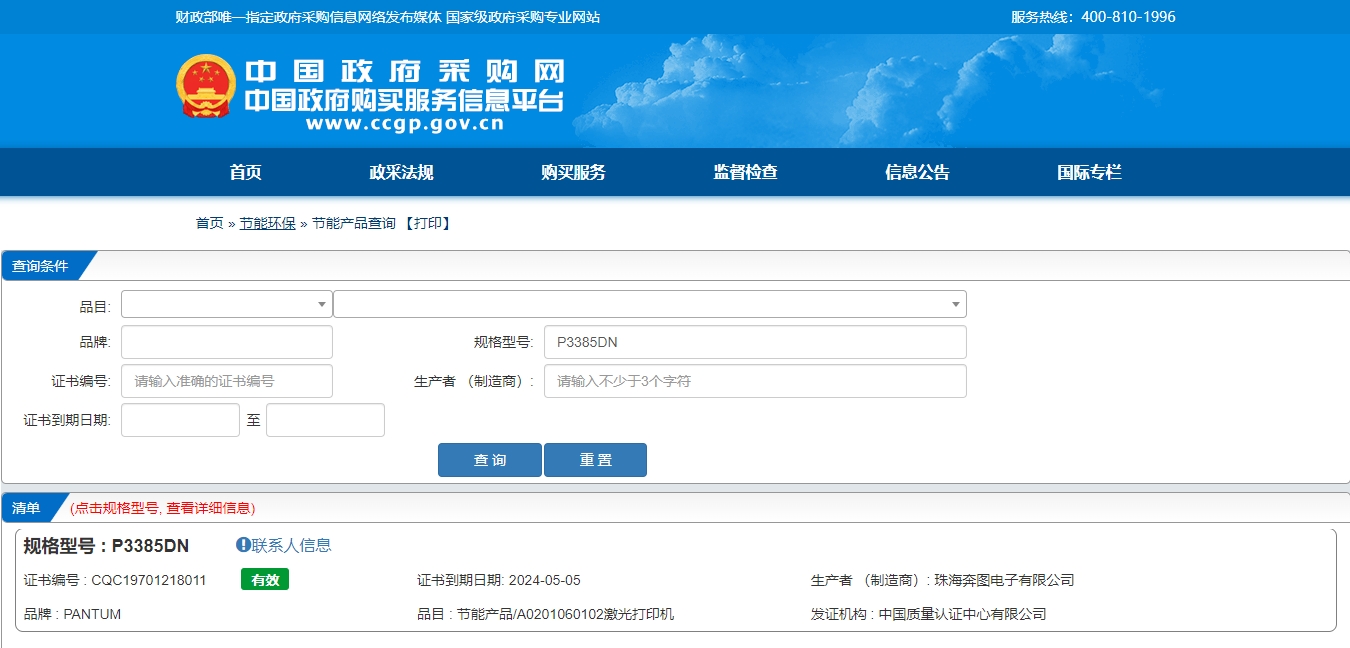The height and width of the screenshot is (648, 1350).
Task: Click the 生产者(制造商) manufacturer input field
Action: pyautogui.click(x=755, y=381)
